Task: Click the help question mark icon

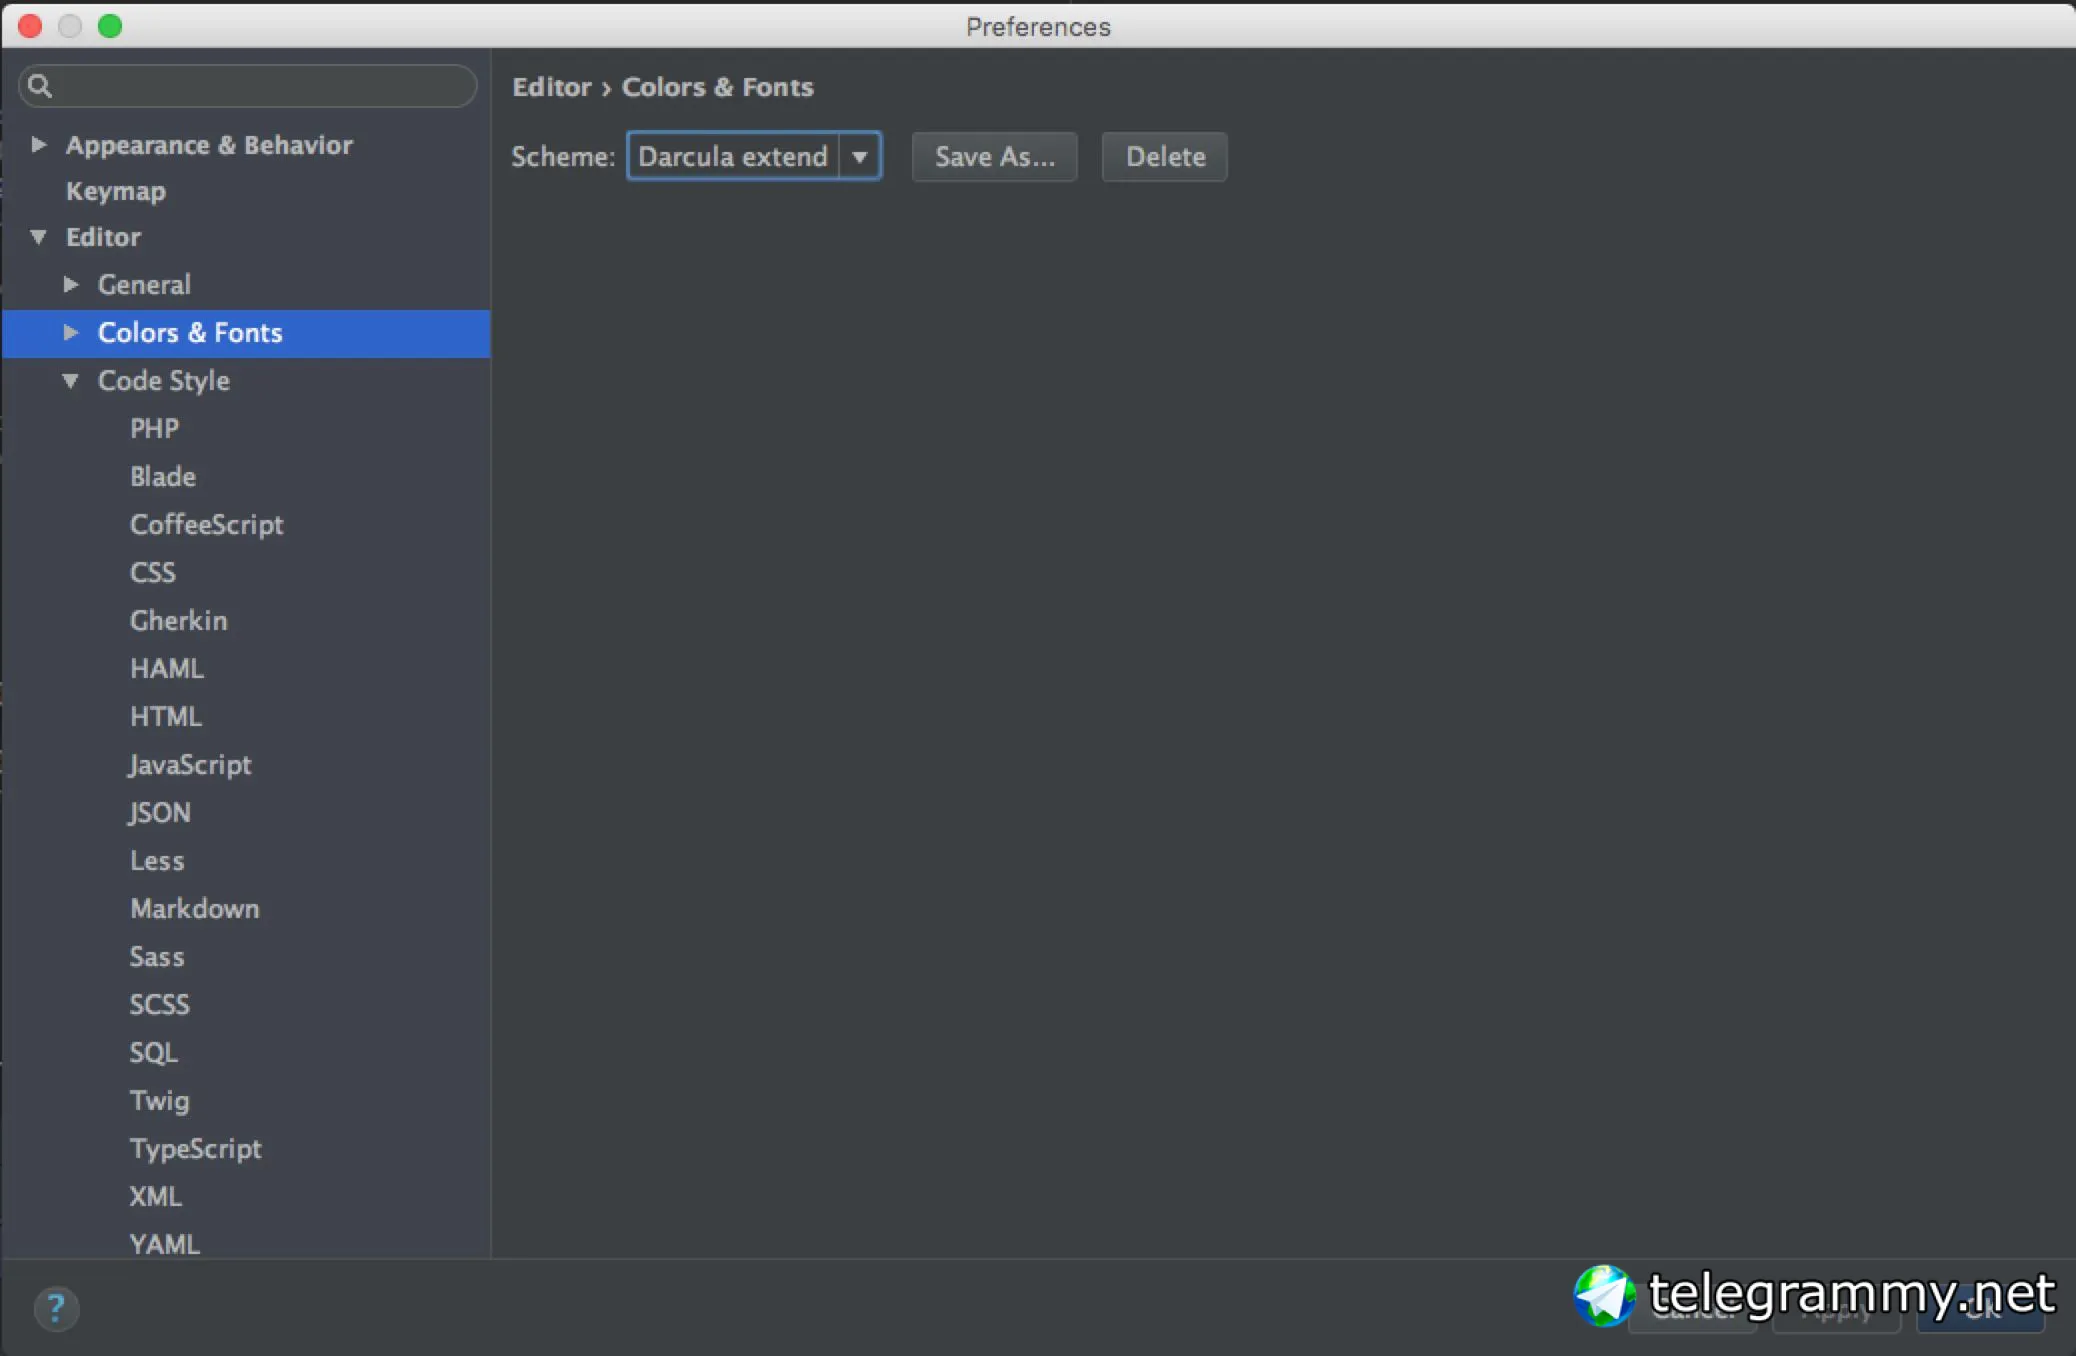Action: coord(56,1307)
